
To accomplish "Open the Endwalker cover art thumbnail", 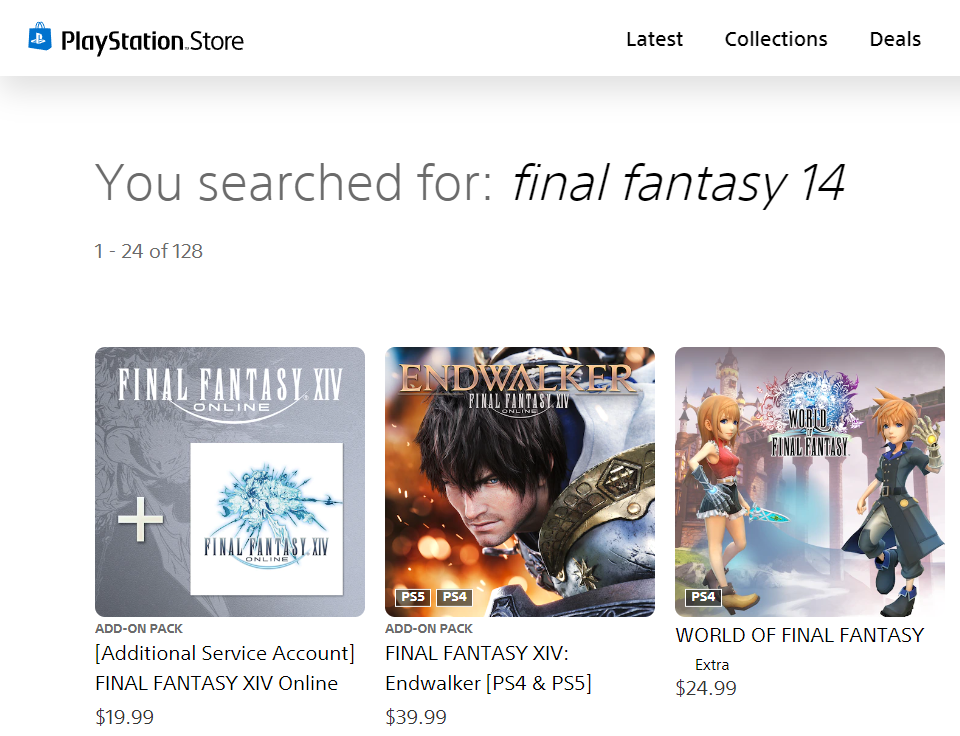I will (x=520, y=482).
